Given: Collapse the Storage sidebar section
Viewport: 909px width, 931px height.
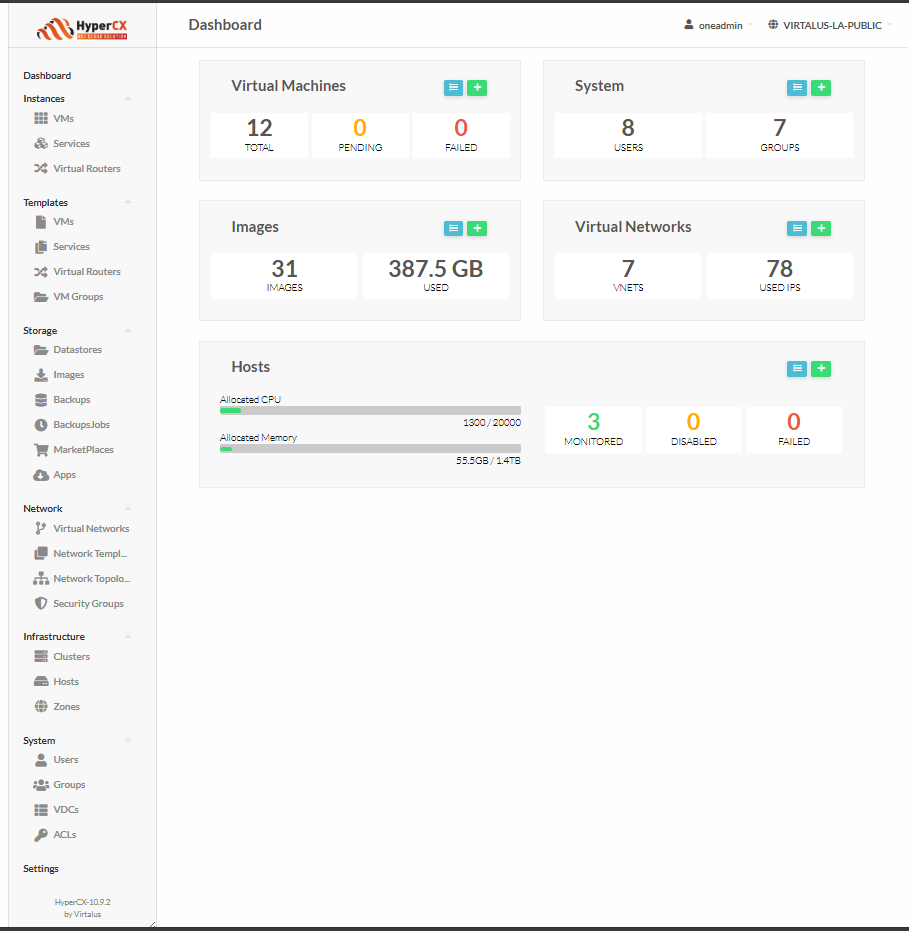Looking at the screenshot, I should [128, 331].
